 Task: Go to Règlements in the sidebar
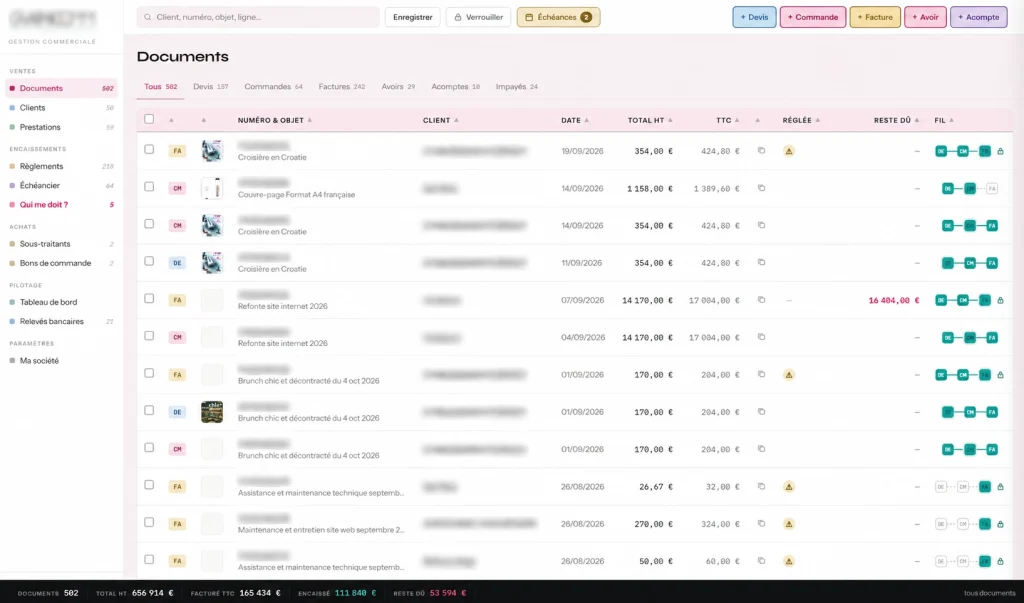pos(61,167)
